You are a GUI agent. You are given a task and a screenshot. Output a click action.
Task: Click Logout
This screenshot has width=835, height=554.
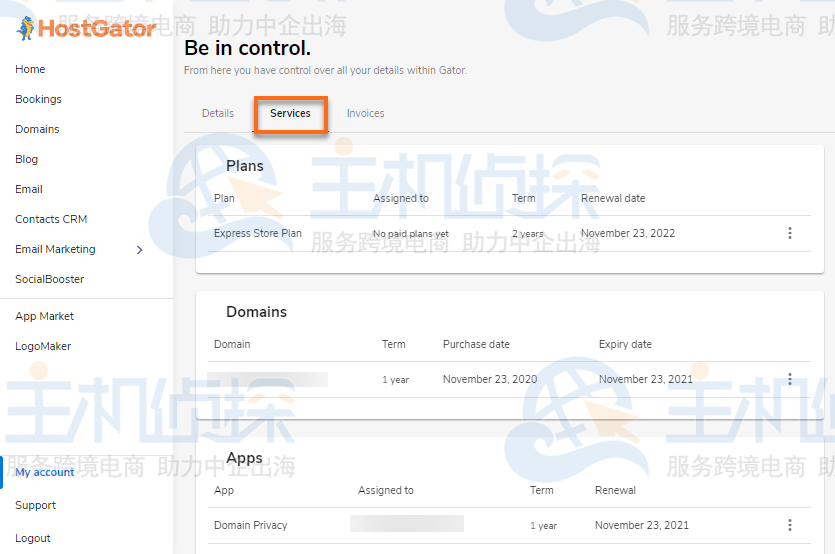tap(33, 538)
